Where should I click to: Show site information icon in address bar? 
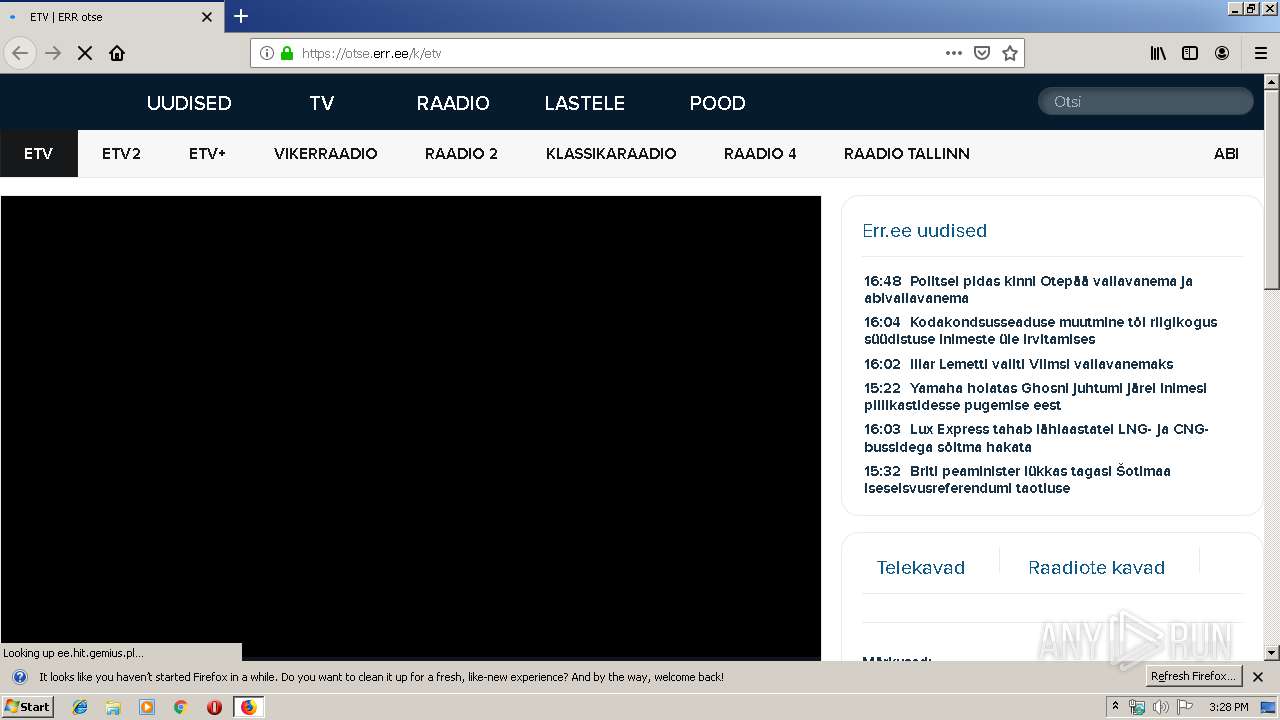pos(267,53)
